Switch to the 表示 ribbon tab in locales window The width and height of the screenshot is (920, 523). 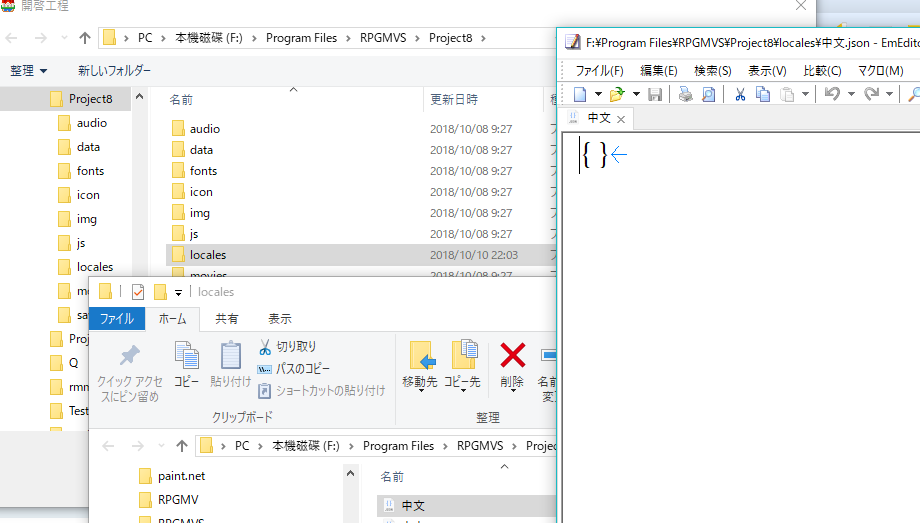coord(280,319)
